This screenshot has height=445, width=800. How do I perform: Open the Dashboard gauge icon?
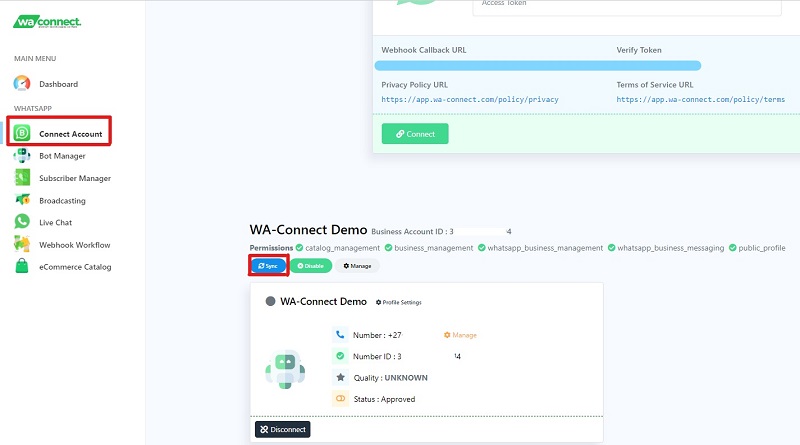[x=22, y=83]
